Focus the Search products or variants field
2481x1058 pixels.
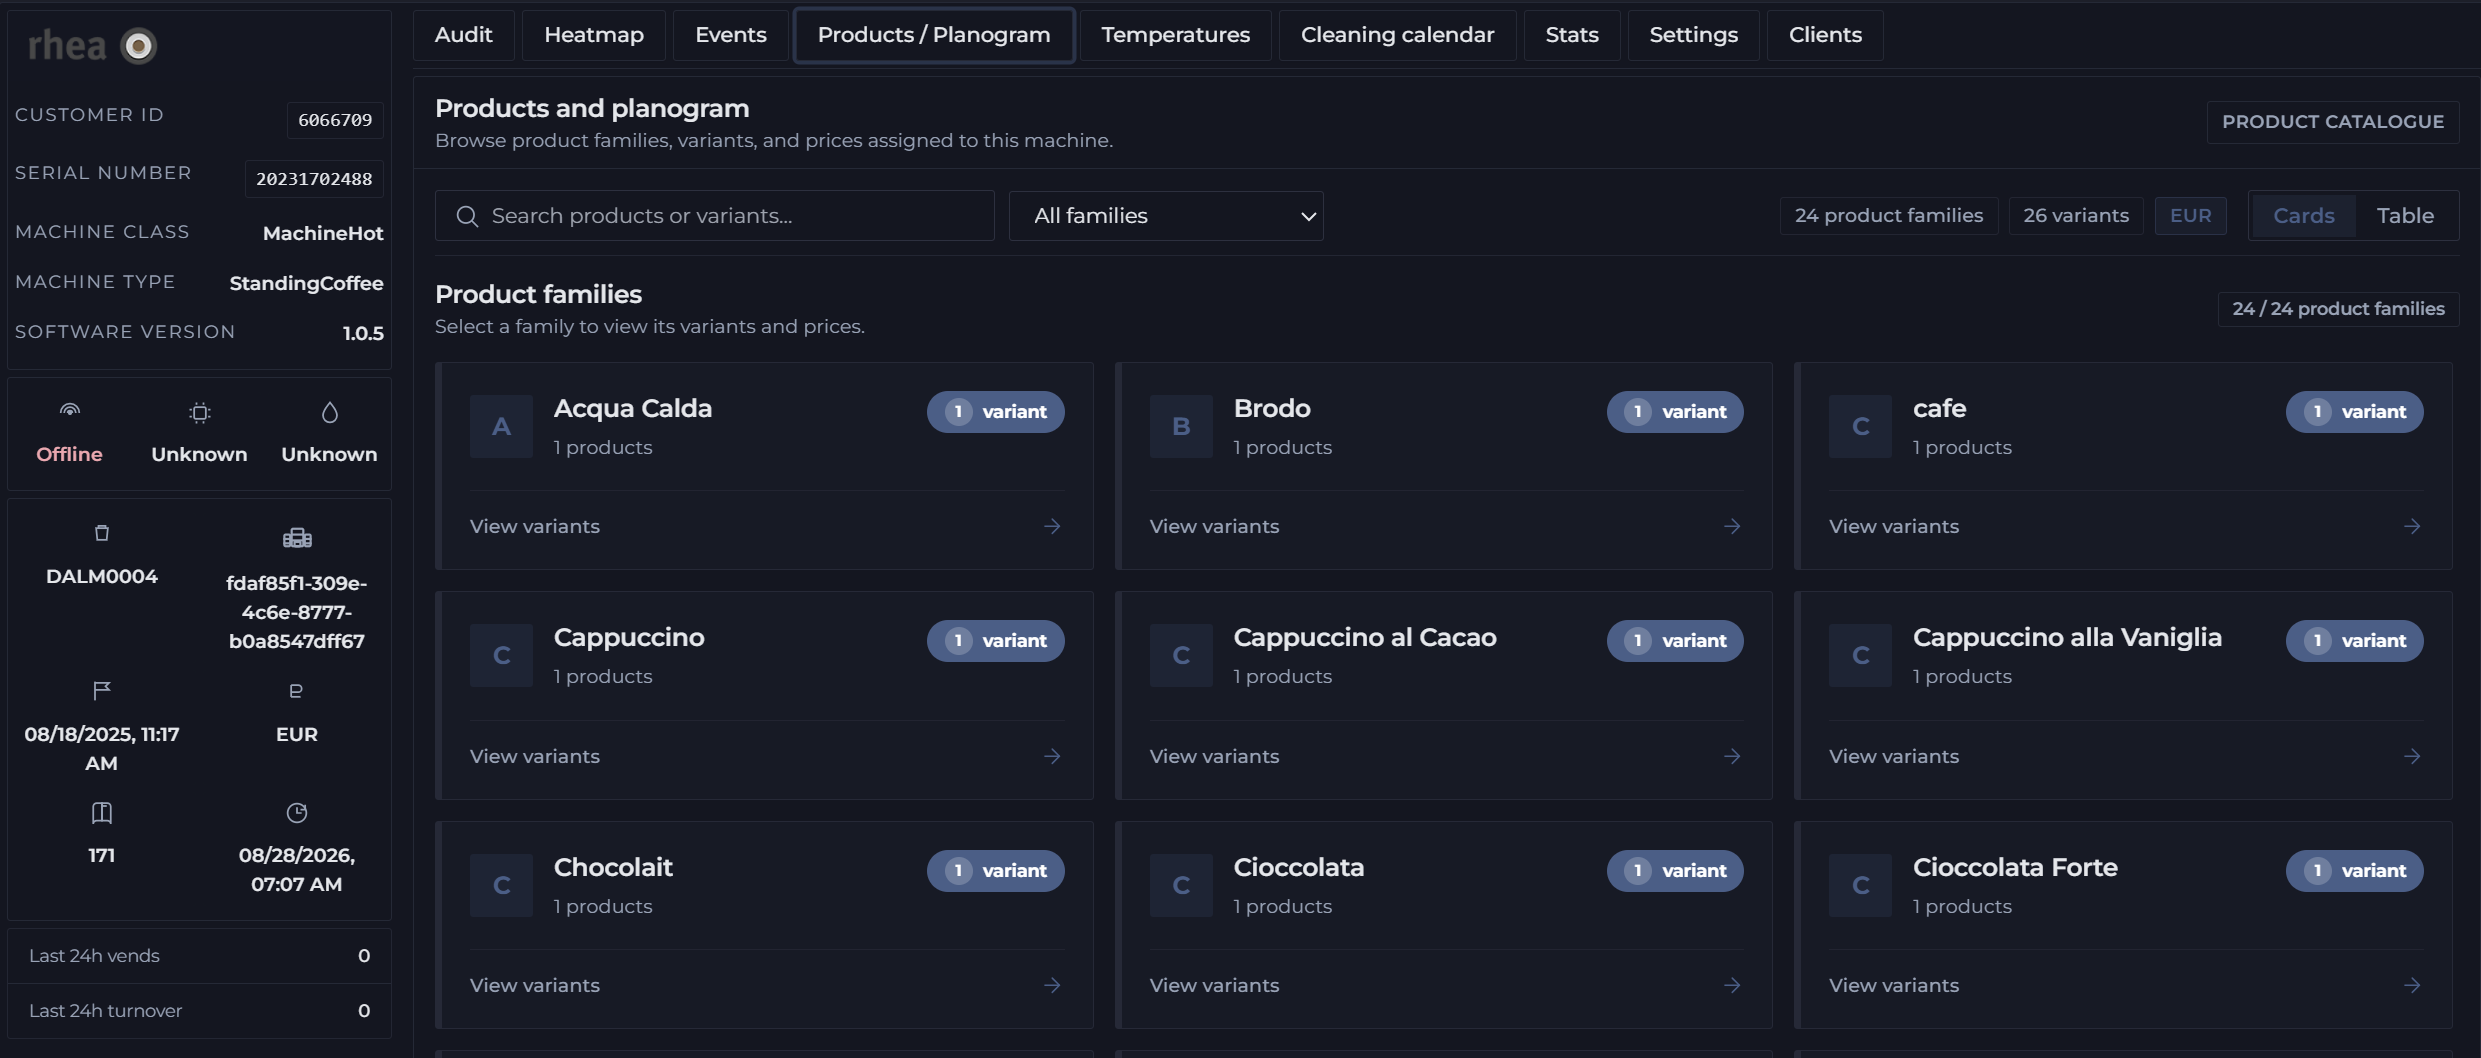pyautogui.click(x=715, y=216)
